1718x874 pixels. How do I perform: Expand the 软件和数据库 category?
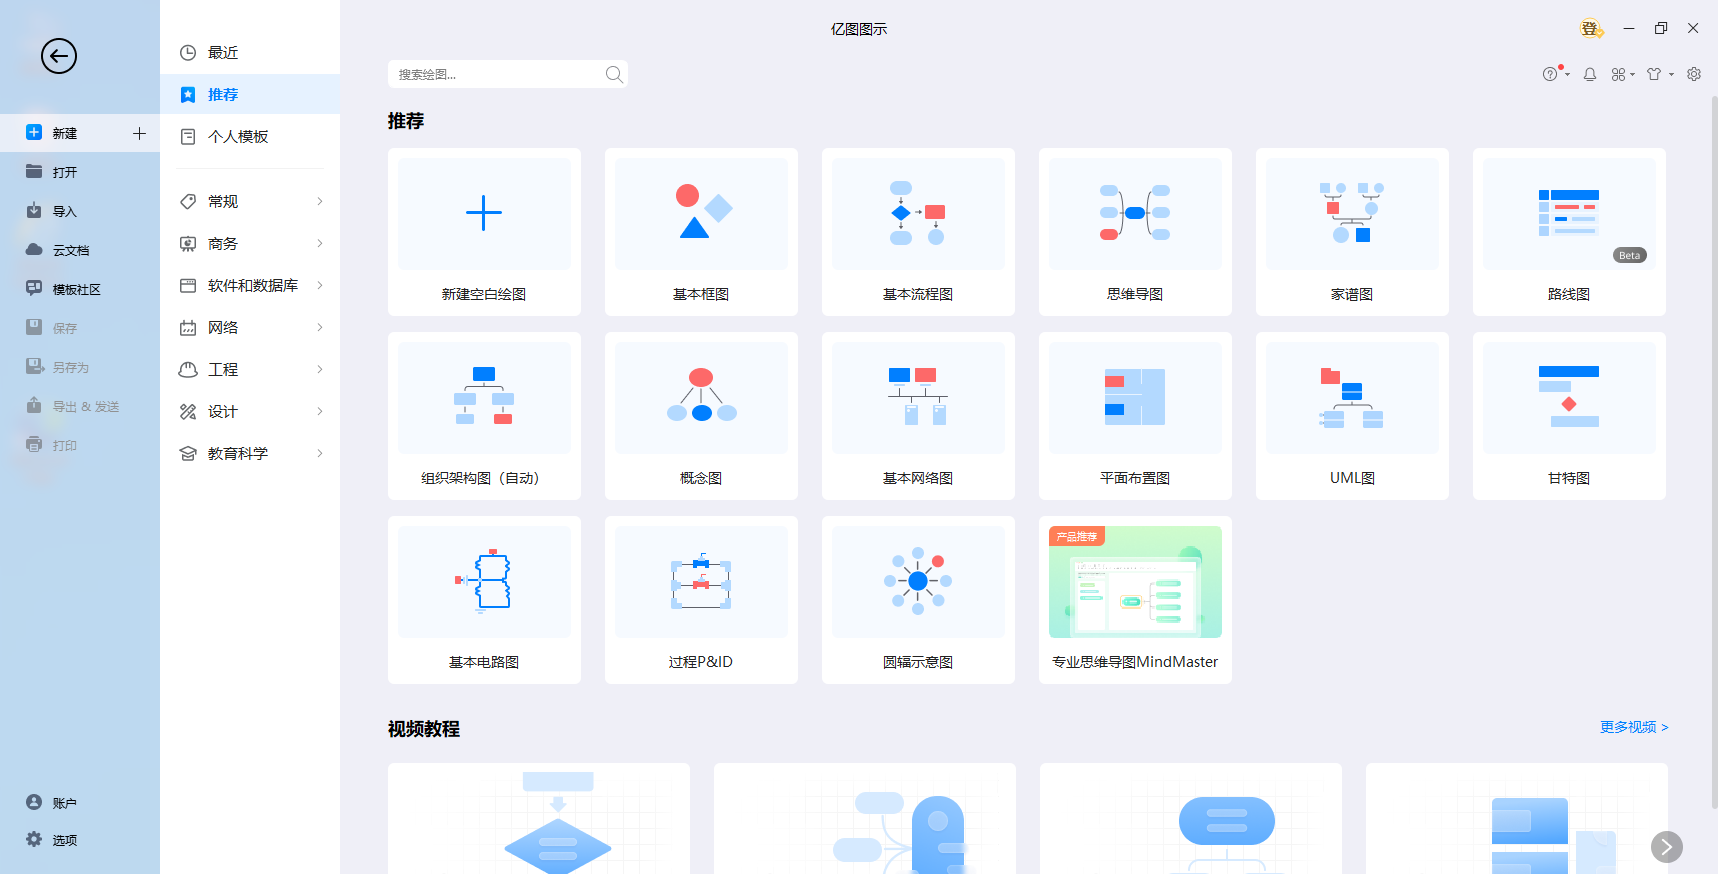point(250,285)
